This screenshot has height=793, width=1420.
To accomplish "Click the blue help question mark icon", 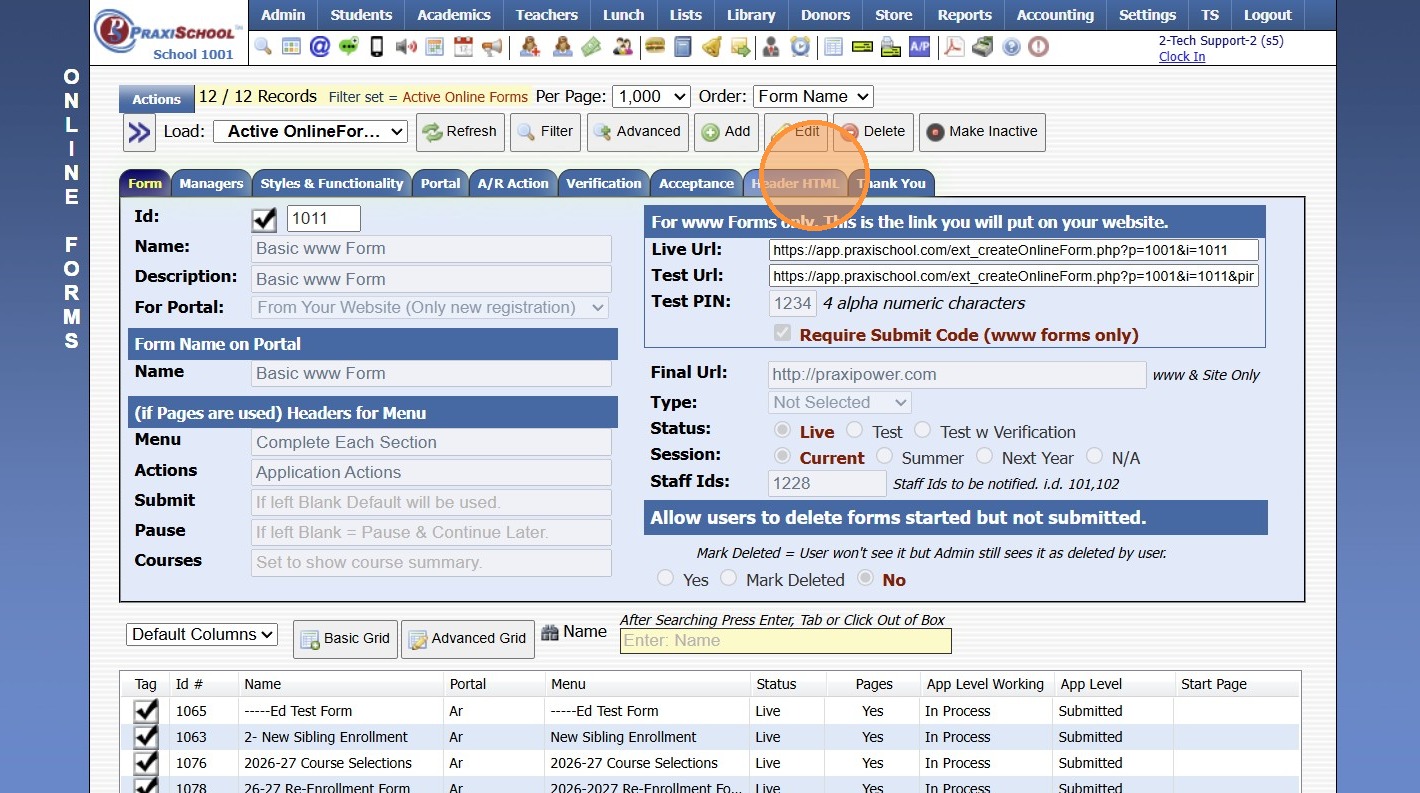I will [1011, 46].
